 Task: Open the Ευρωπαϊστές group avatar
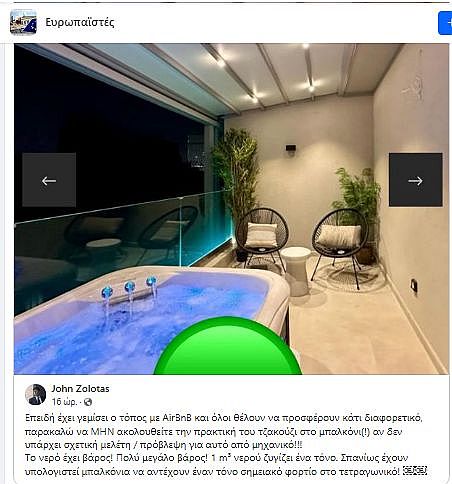pos(23,22)
